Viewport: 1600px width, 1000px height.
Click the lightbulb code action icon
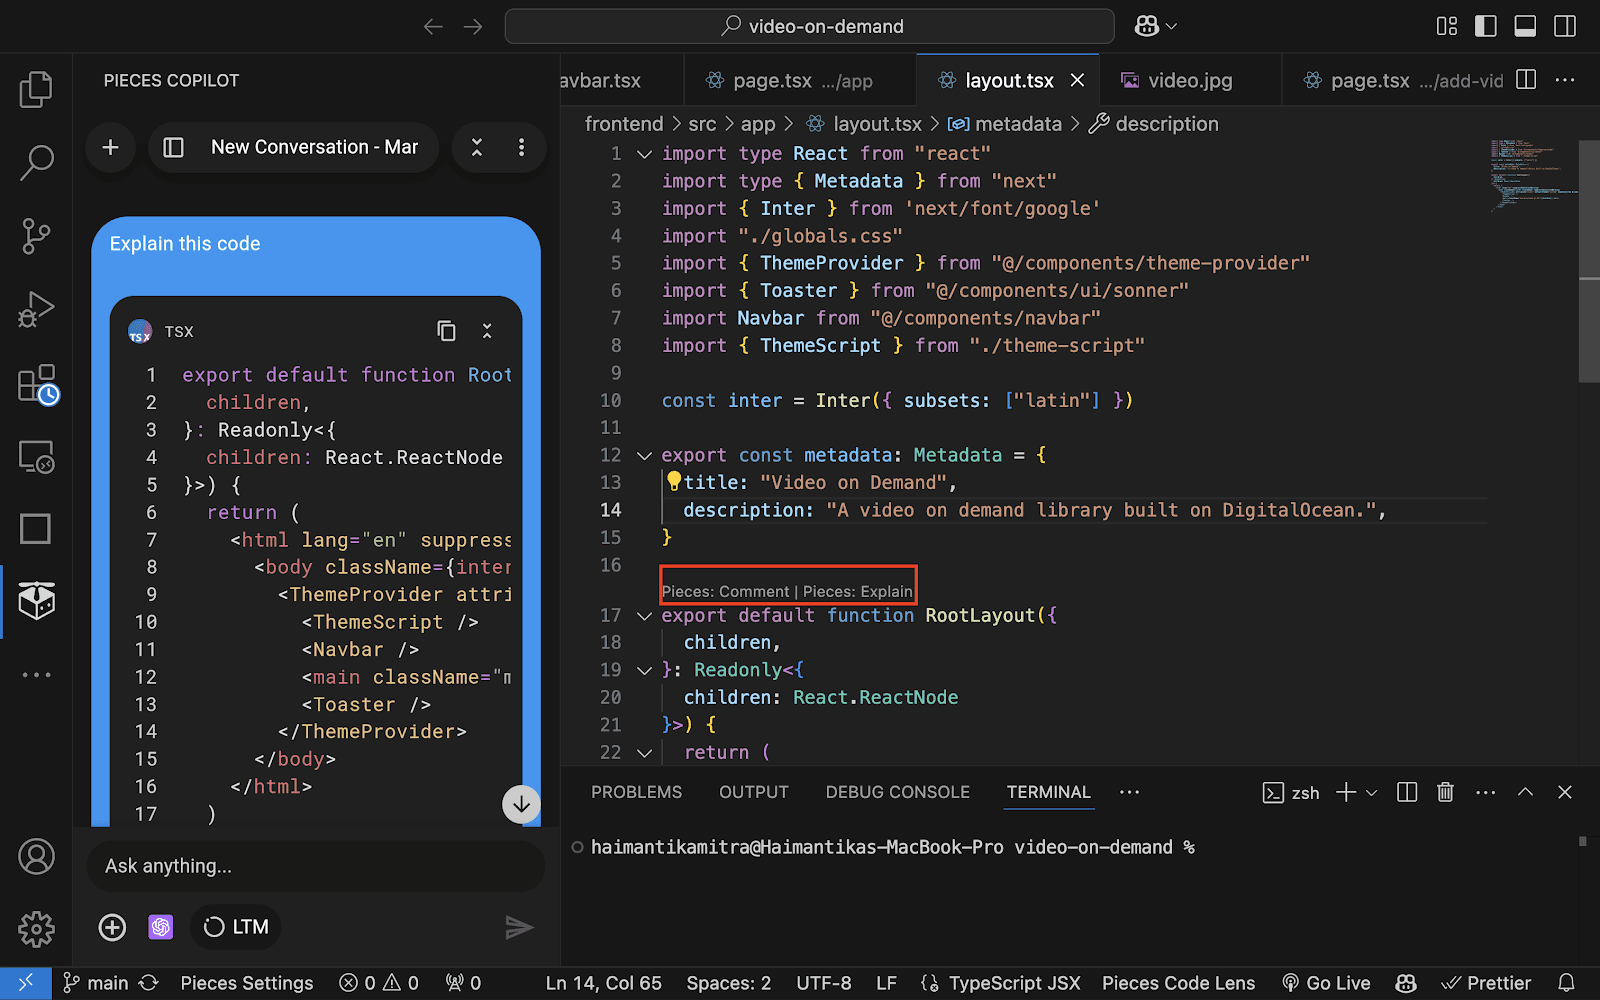pos(674,481)
